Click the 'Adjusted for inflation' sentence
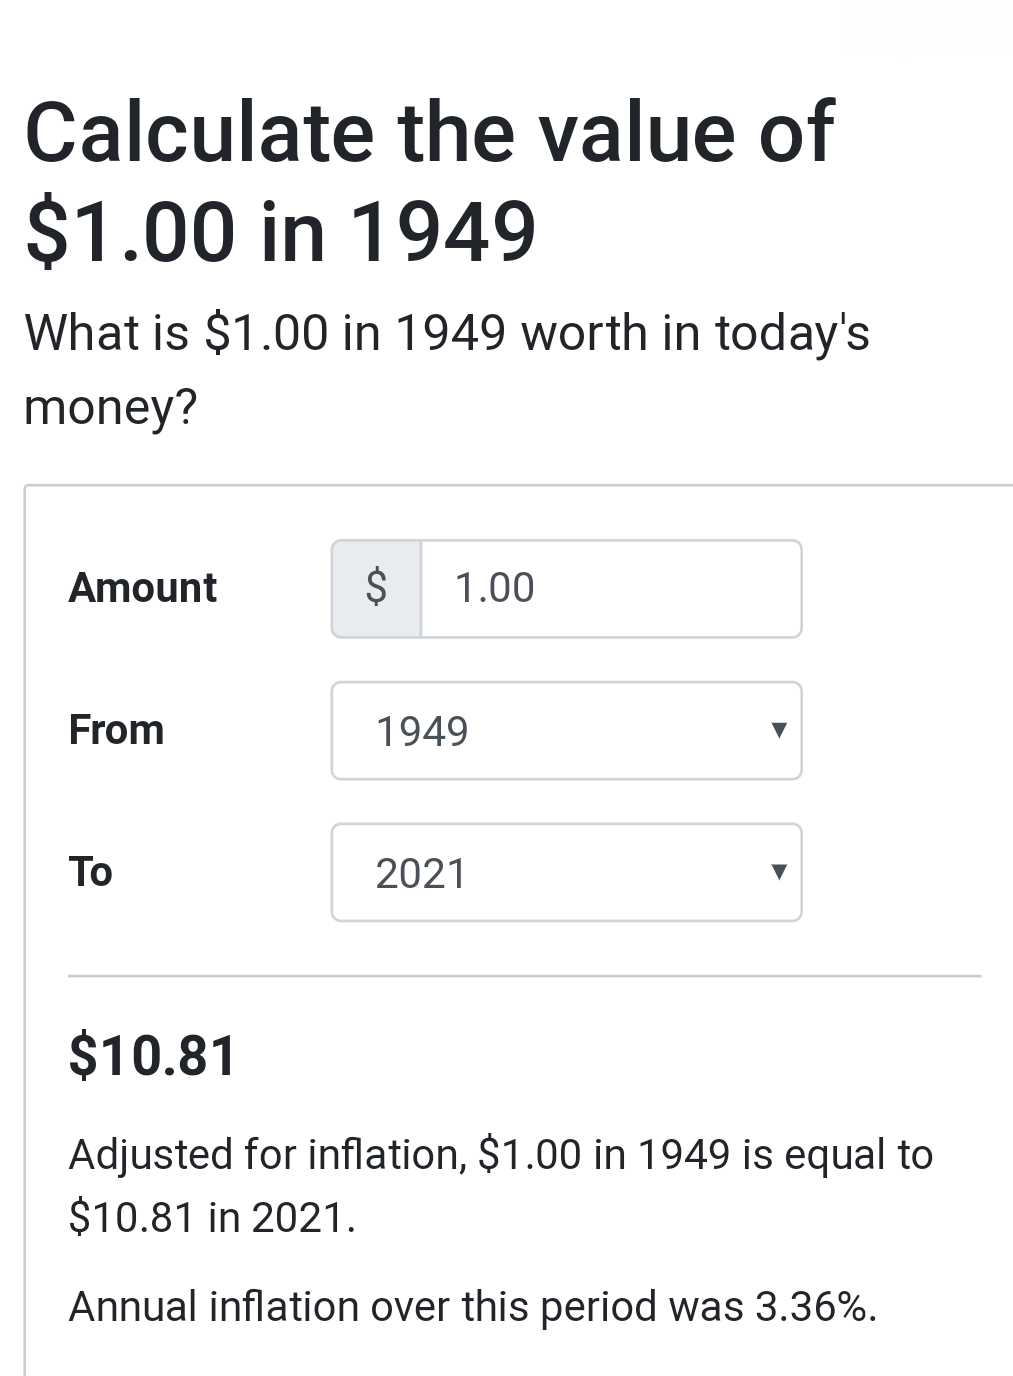The image size is (1013, 1376). tap(500, 1155)
